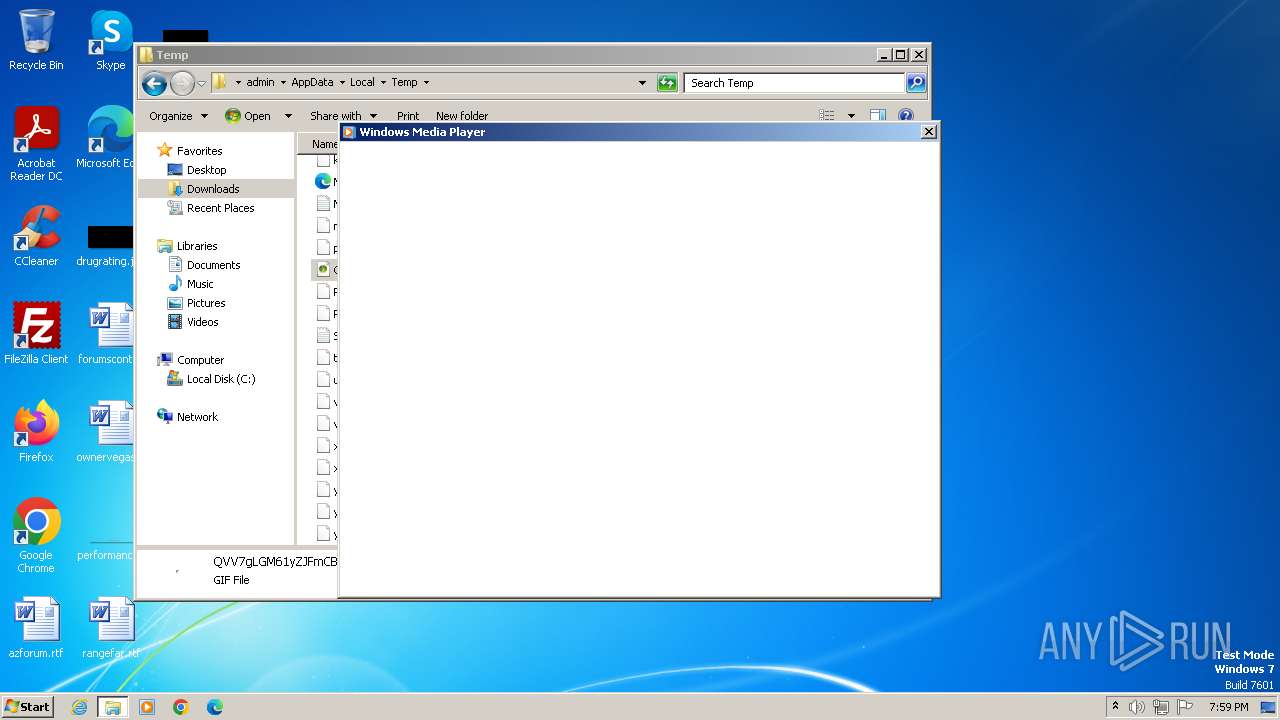Open the Start menu

click(27, 706)
